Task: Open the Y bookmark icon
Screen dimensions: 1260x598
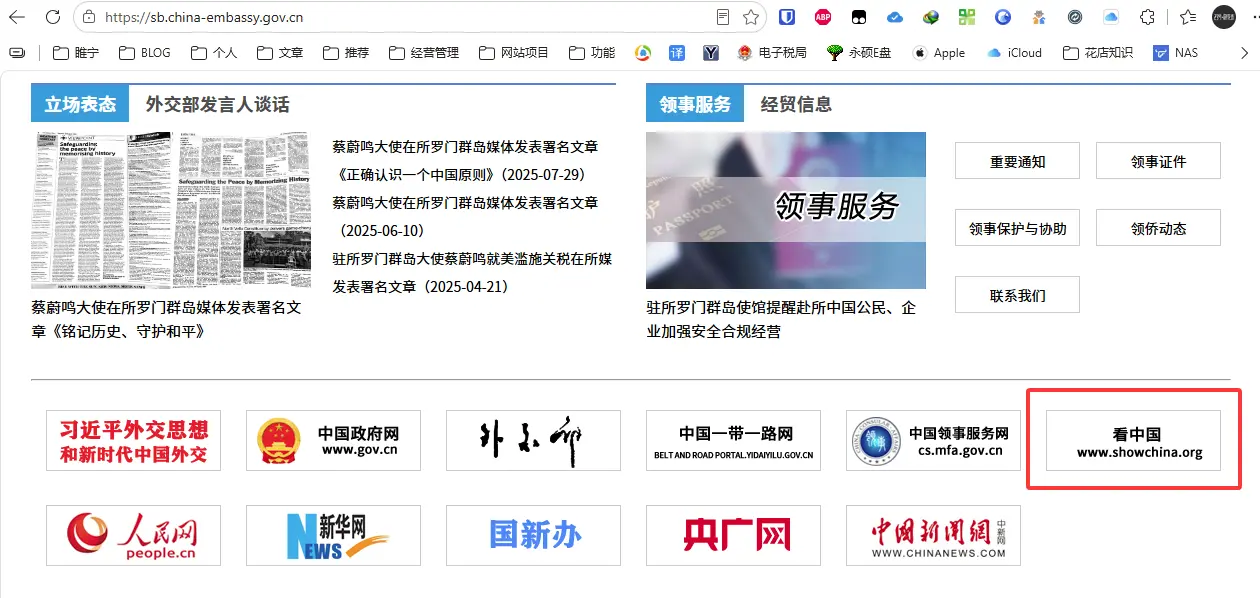Action: 711,52
